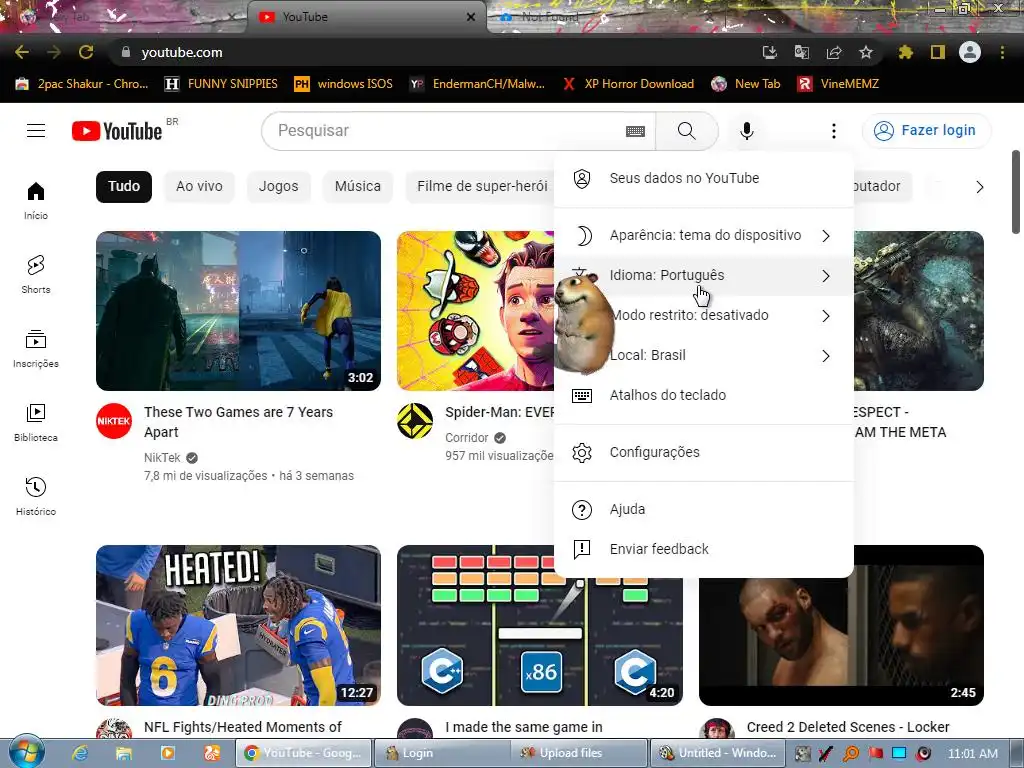
Task: Switch to the YouTube browser tab
Action: tap(366, 17)
